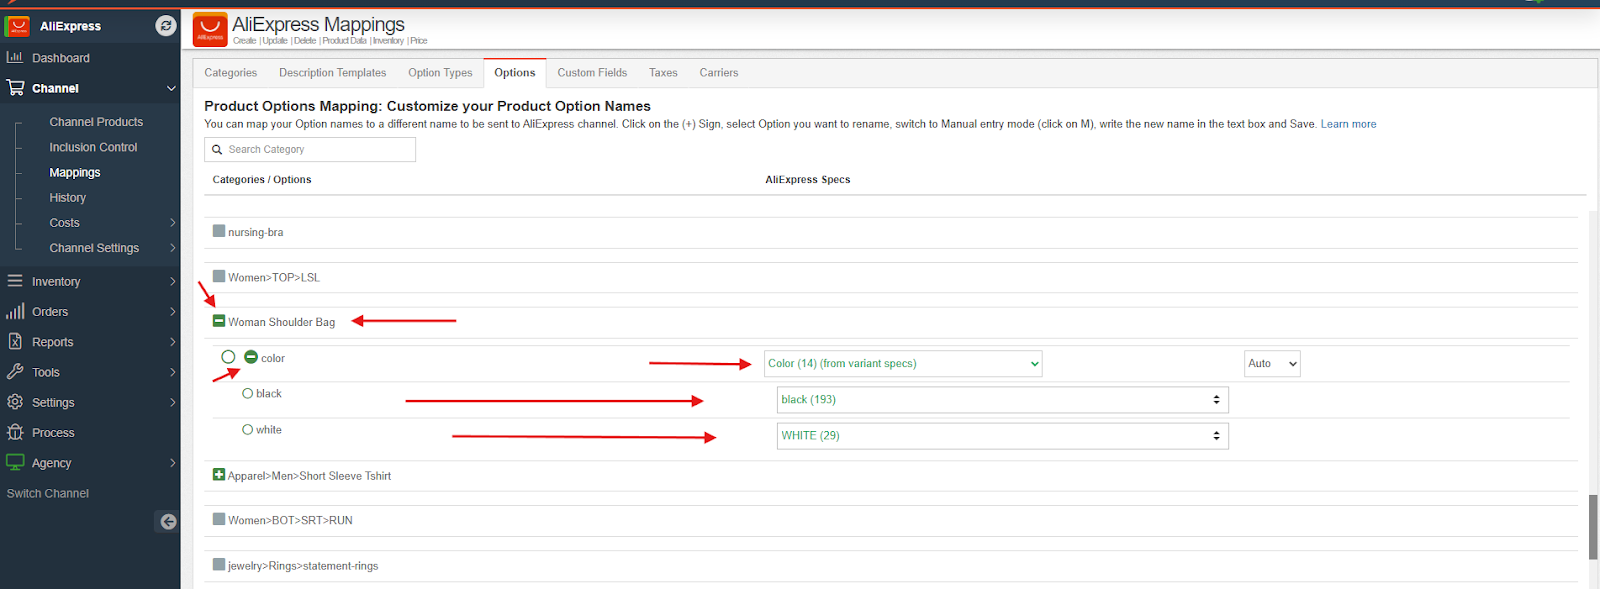1600x589 pixels.
Task: Expand the Channel Settings submenu chevron
Action: (172, 248)
